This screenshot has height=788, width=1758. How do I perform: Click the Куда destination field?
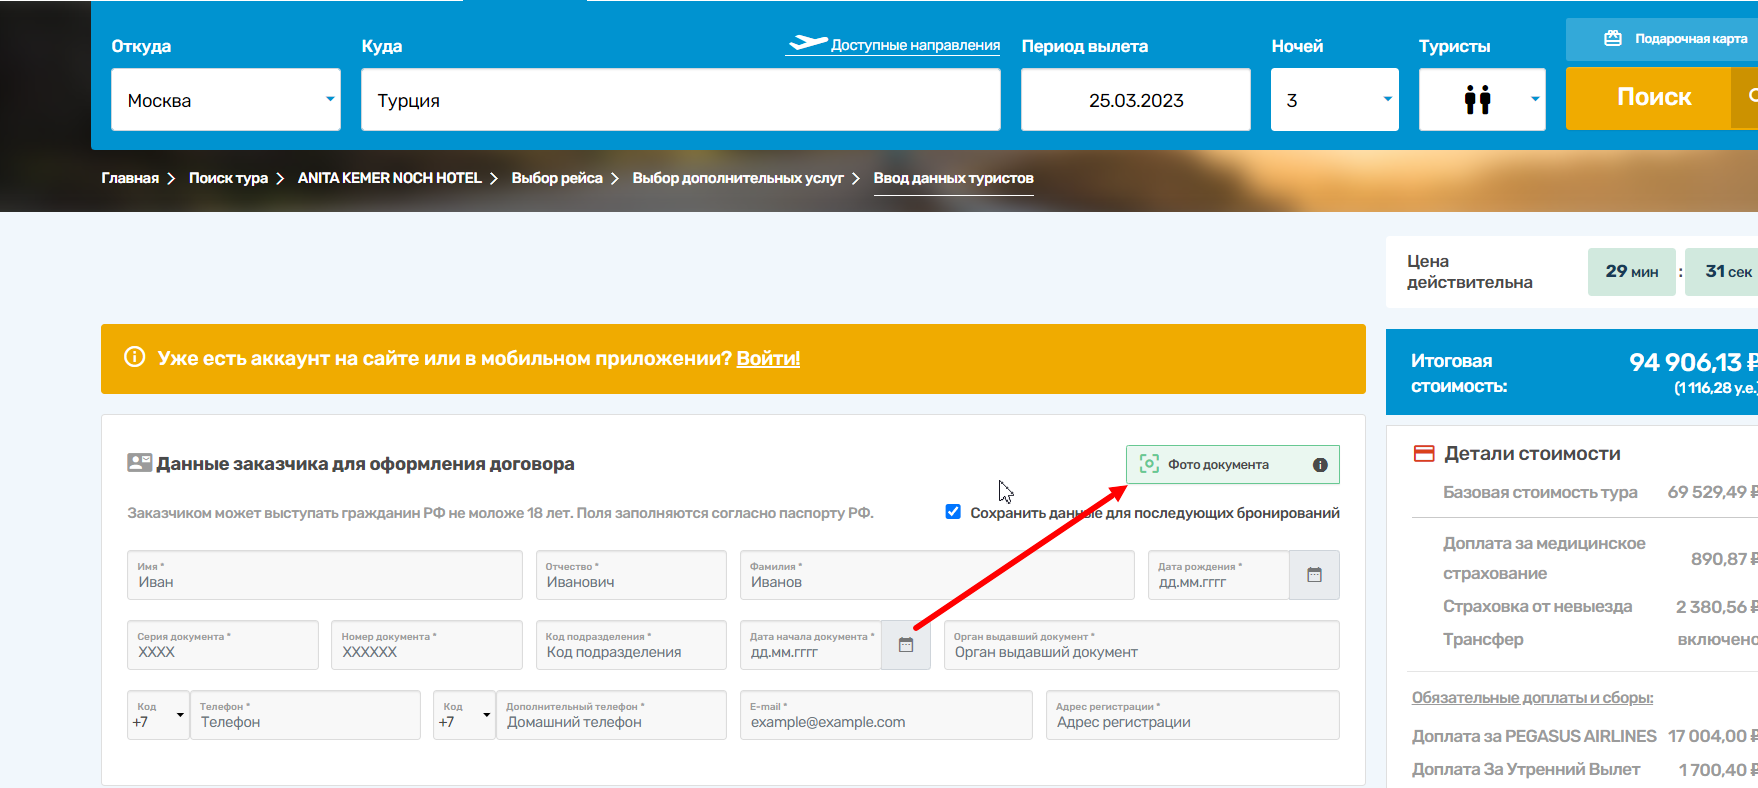[681, 100]
